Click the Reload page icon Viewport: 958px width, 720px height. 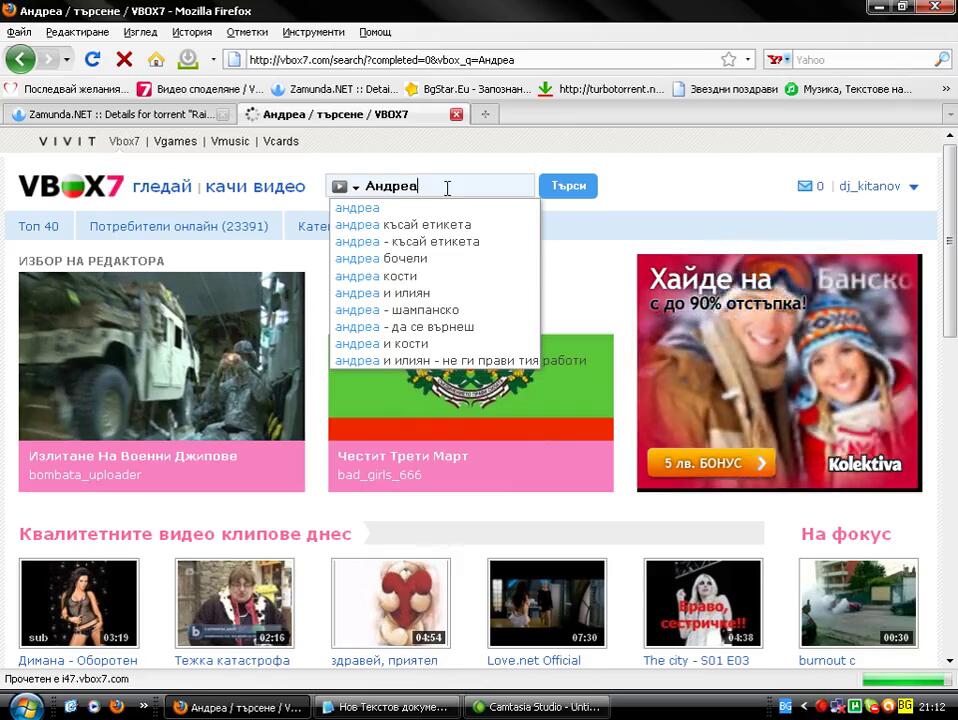coord(92,59)
